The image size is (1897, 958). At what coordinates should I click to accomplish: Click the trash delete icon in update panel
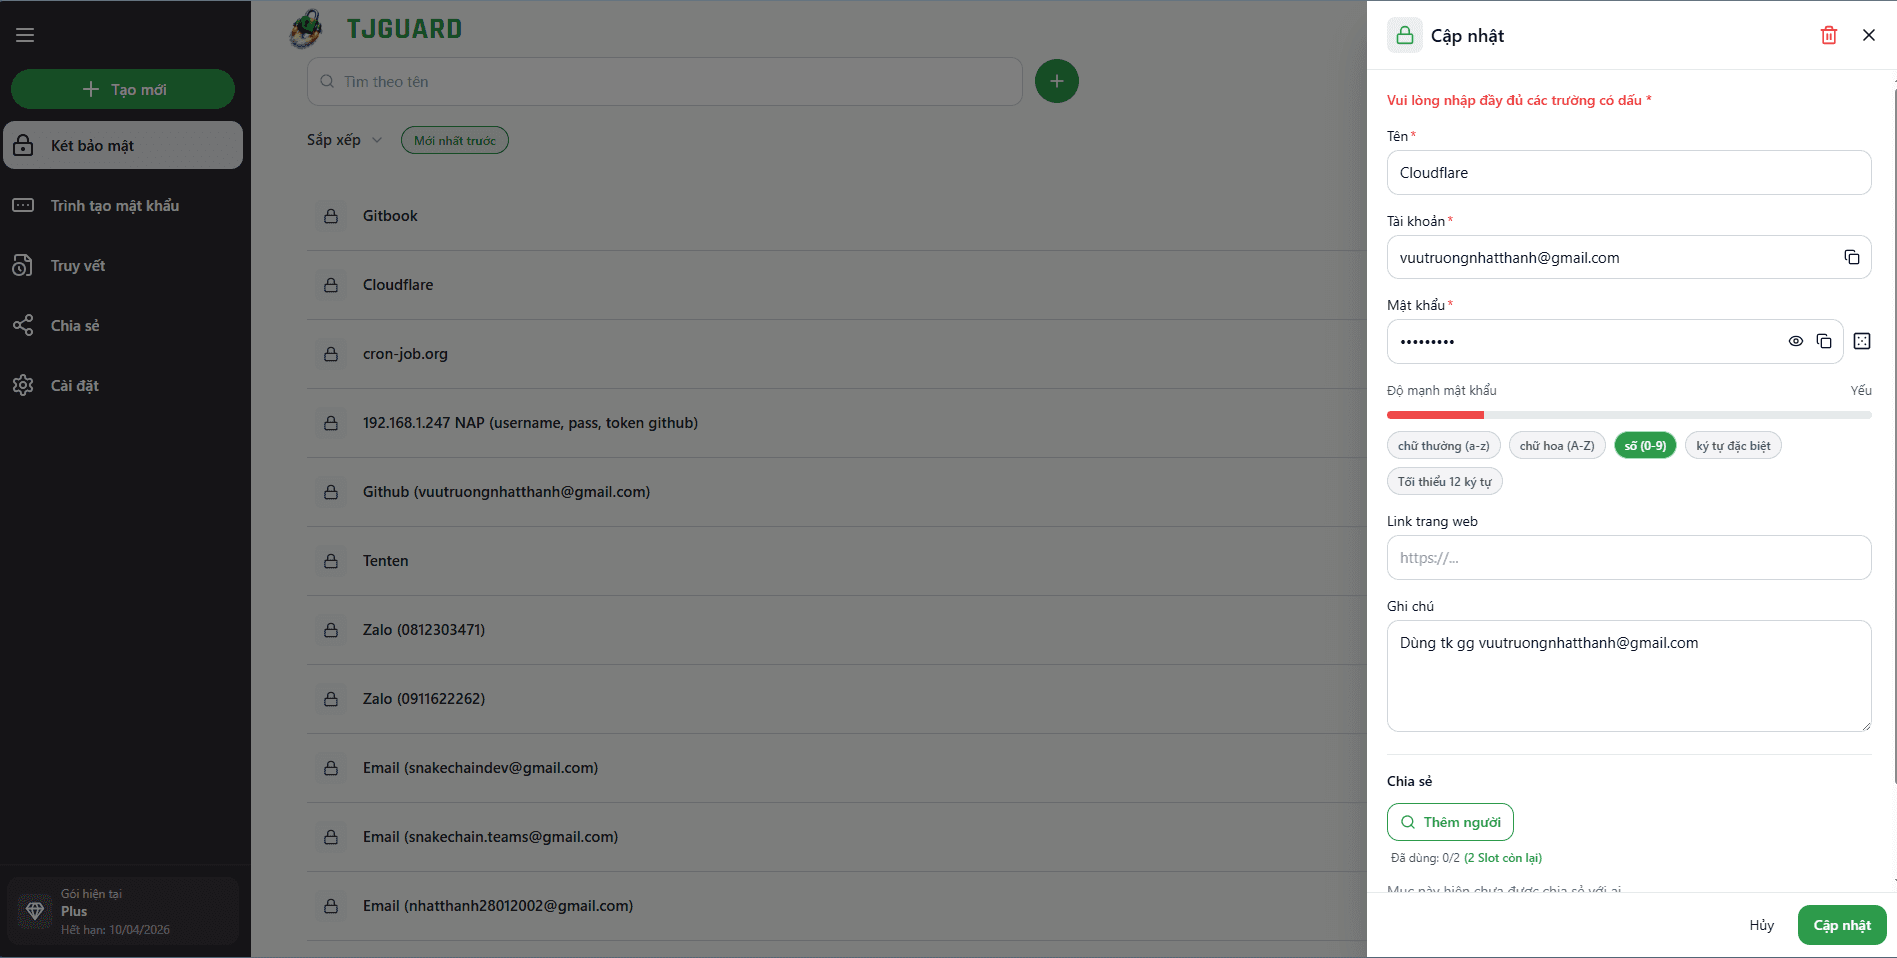tap(1828, 36)
